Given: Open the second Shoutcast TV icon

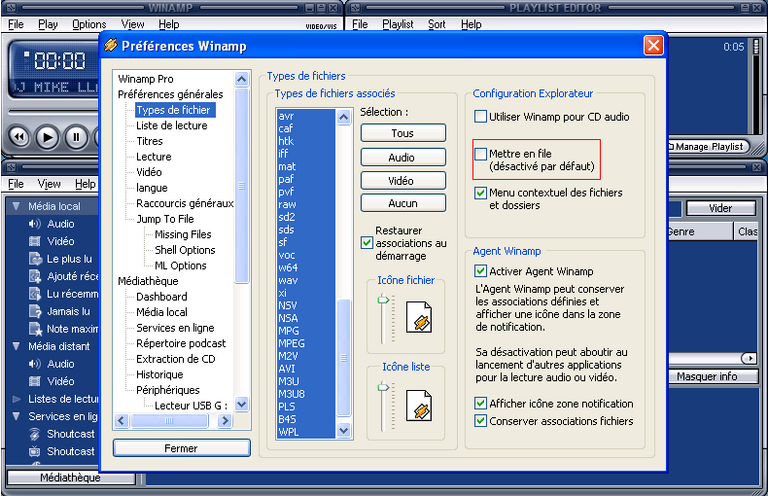Looking at the screenshot, I should click(x=35, y=451).
